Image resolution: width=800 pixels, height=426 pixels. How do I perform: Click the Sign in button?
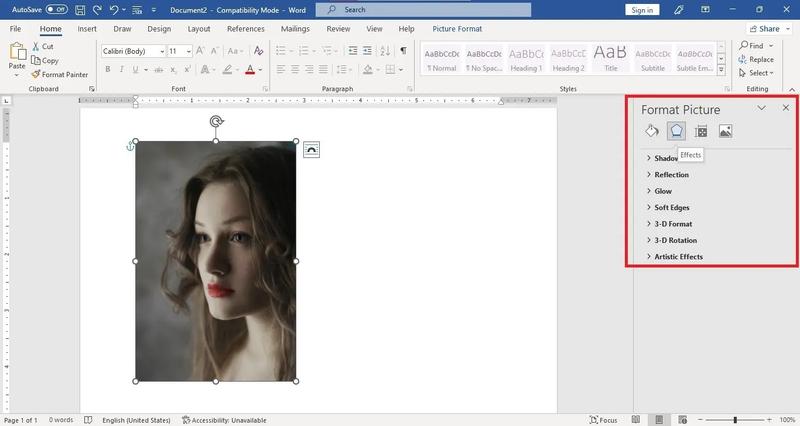(x=642, y=10)
